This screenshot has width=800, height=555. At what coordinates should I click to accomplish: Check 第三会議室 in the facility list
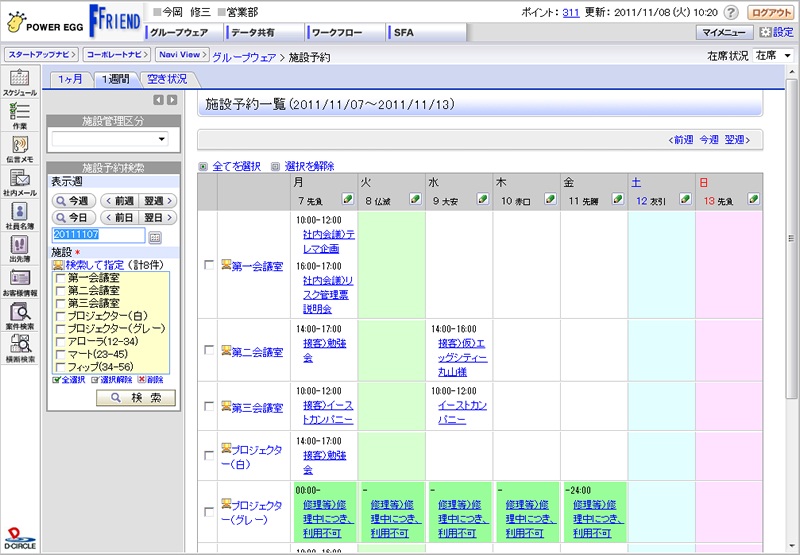tap(60, 304)
